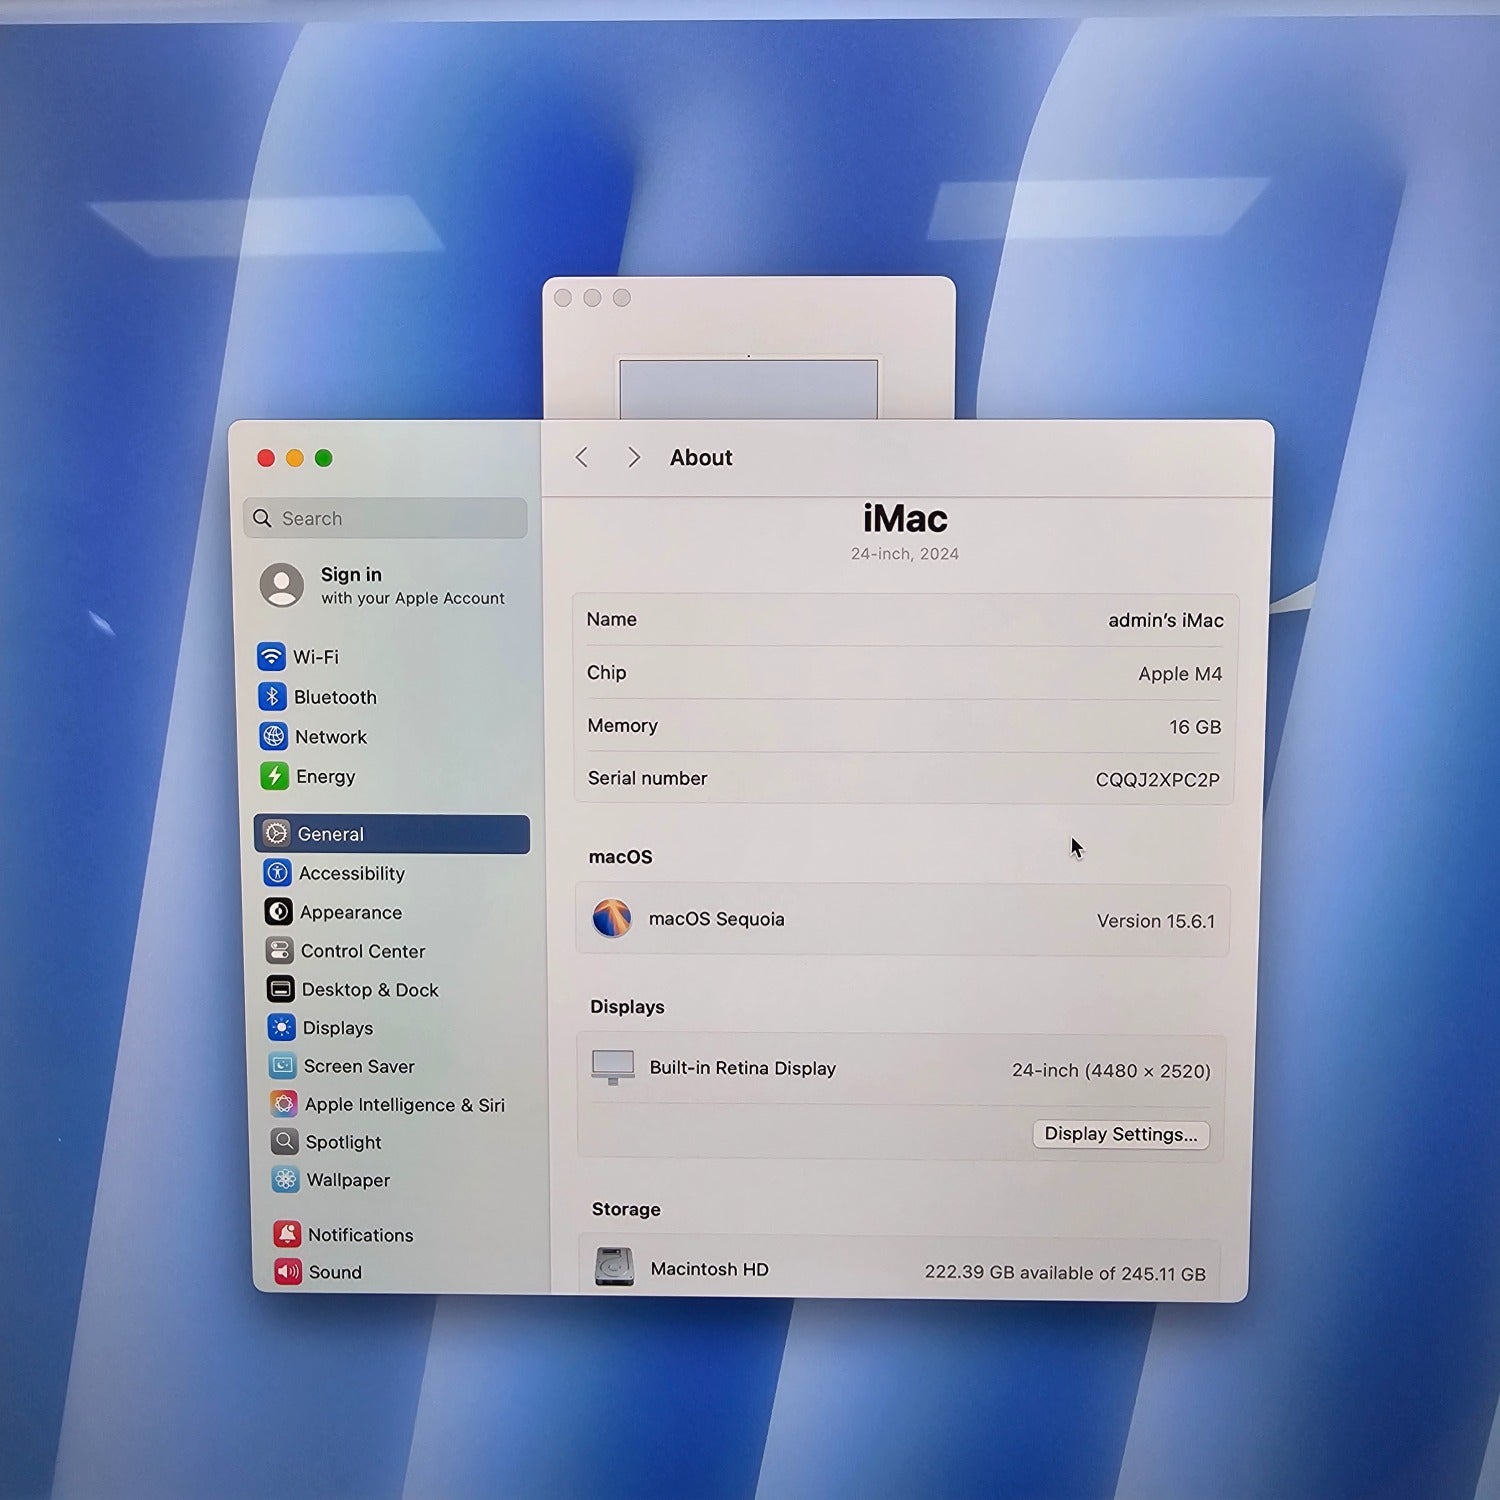Click the computer name "admin's iMac"
Image resolution: width=1500 pixels, height=1500 pixels.
pyautogui.click(x=1166, y=620)
